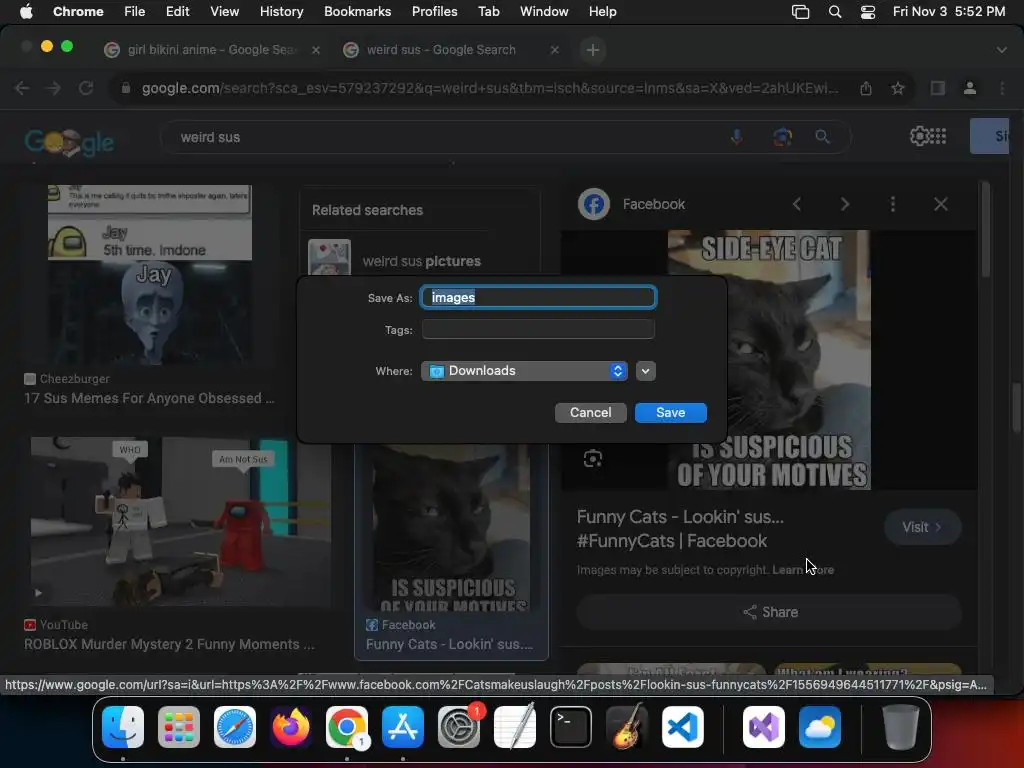
Task: Open Launchpad from the Dock
Action: [179, 727]
